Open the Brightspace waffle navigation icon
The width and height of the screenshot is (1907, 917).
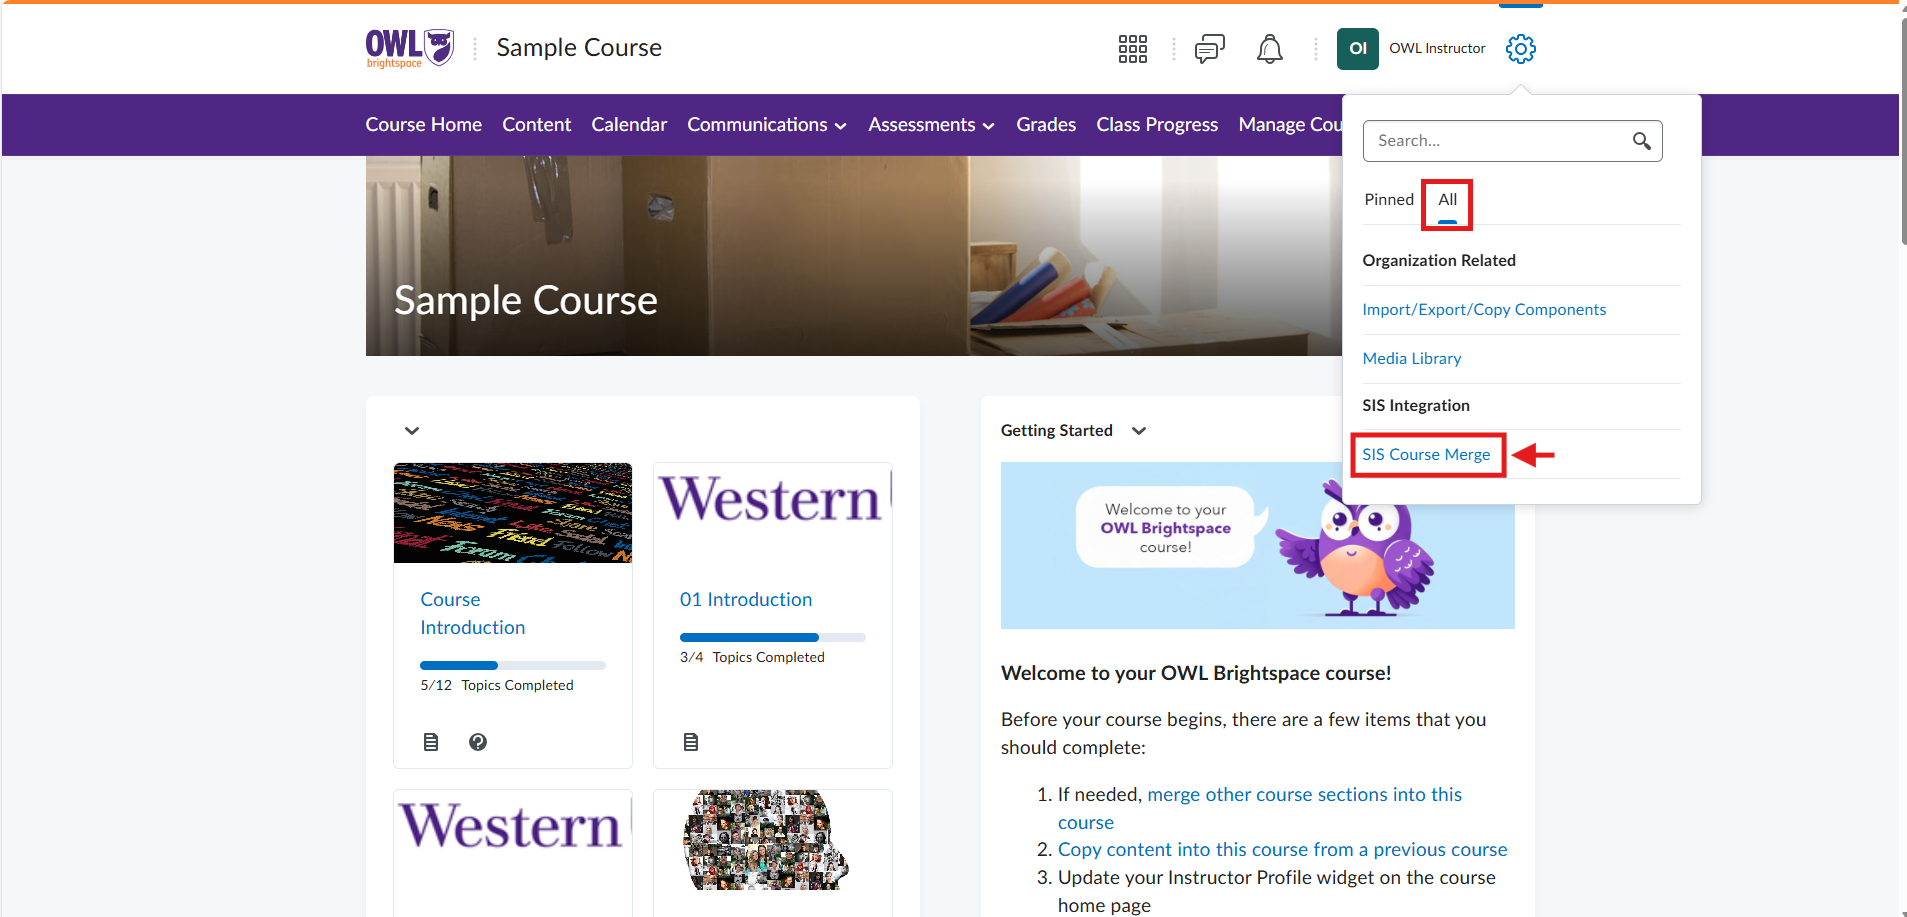click(1133, 48)
